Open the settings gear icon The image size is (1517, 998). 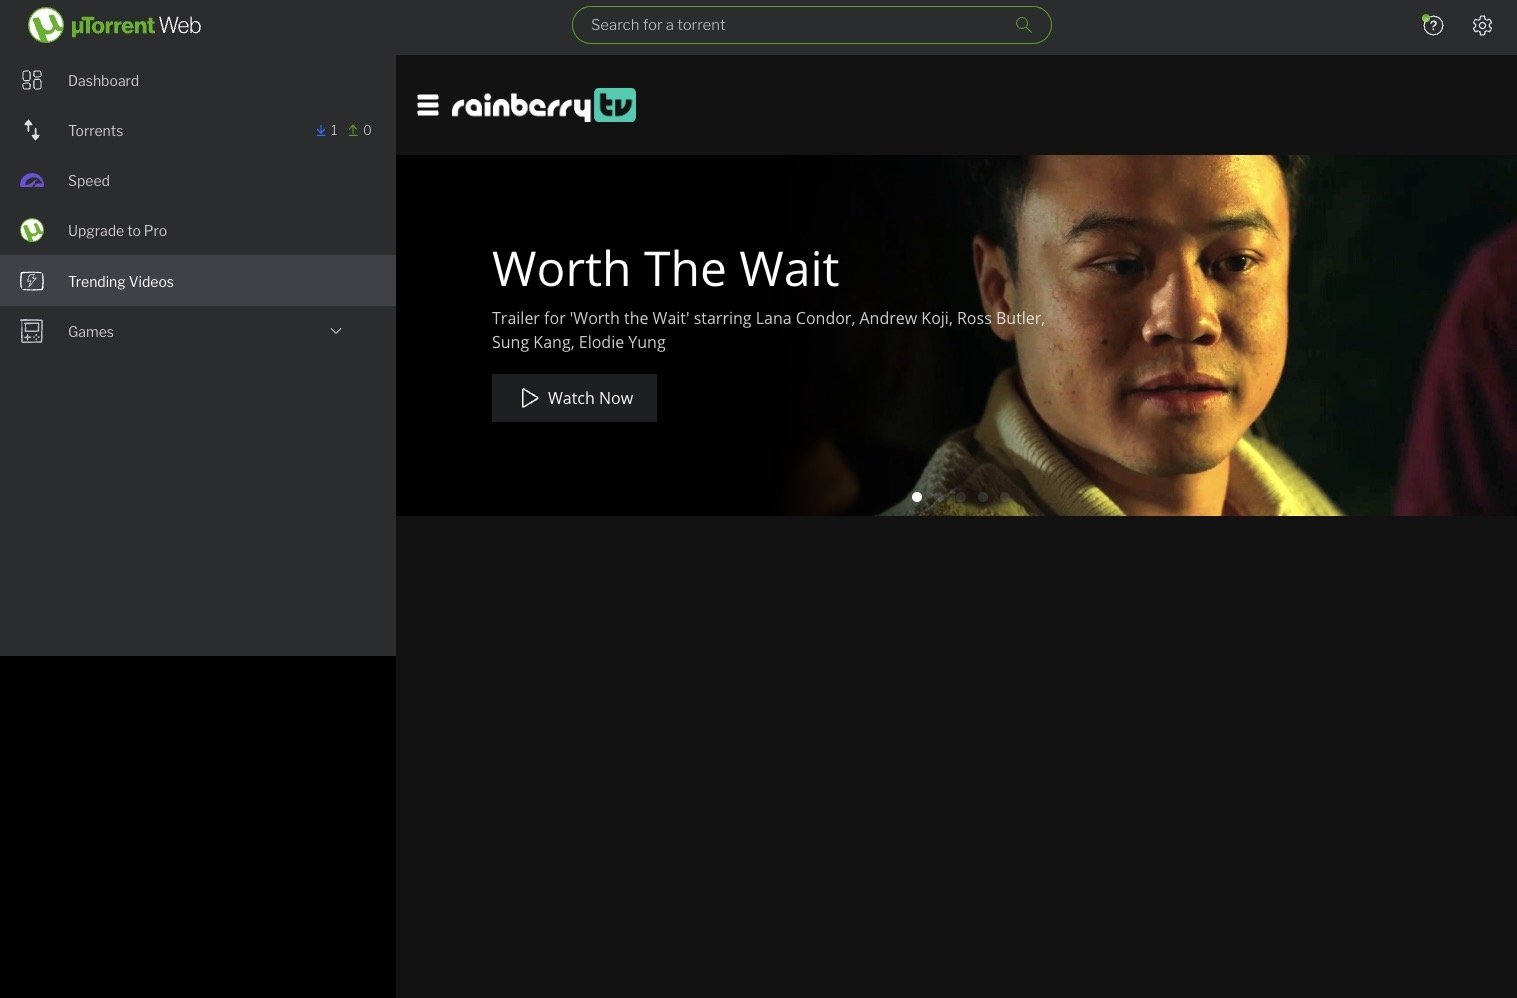click(1482, 25)
